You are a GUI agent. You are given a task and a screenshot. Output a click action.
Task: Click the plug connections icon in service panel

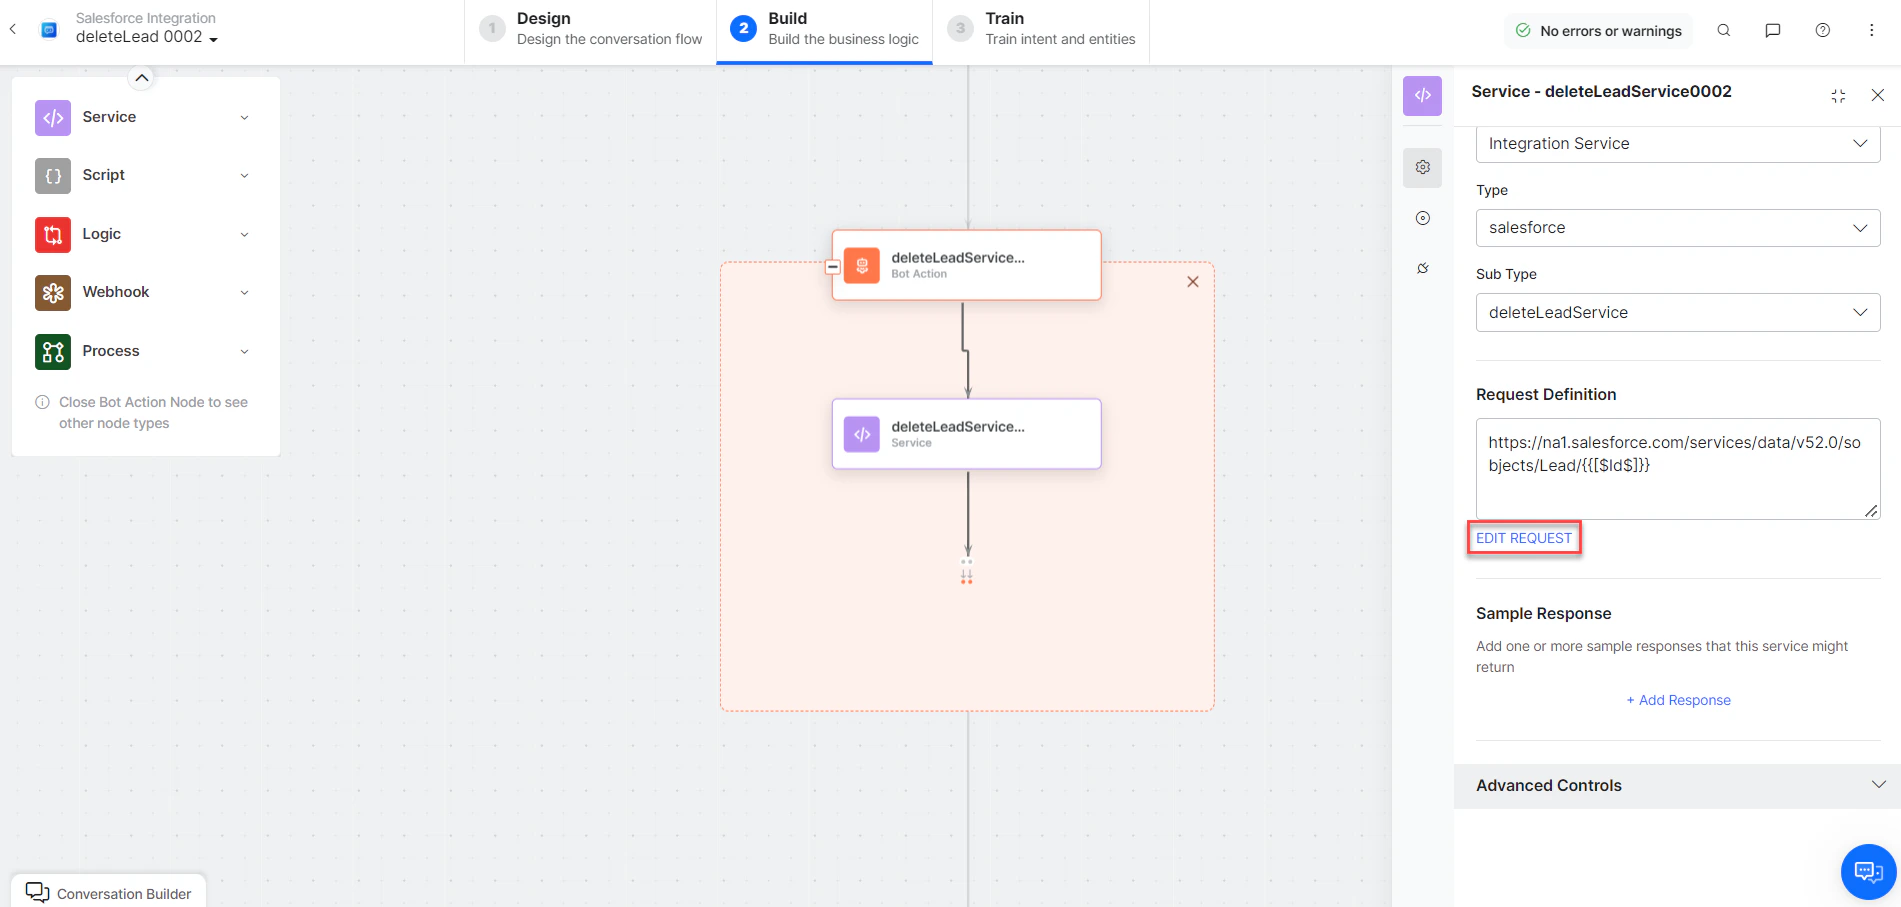tap(1422, 267)
